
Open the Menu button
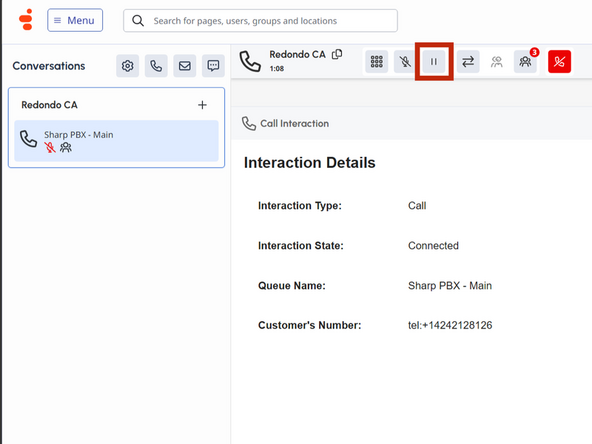(75, 20)
